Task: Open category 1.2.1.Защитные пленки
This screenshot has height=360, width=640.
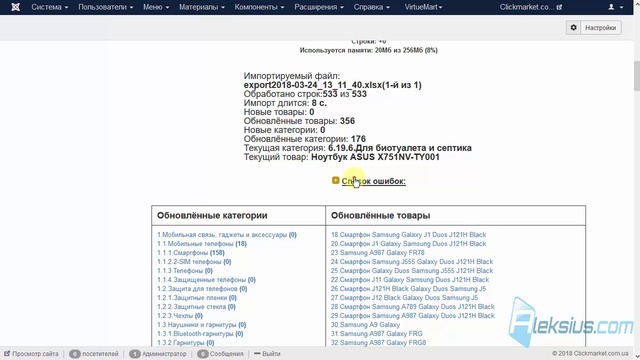Action: [197, 298]
